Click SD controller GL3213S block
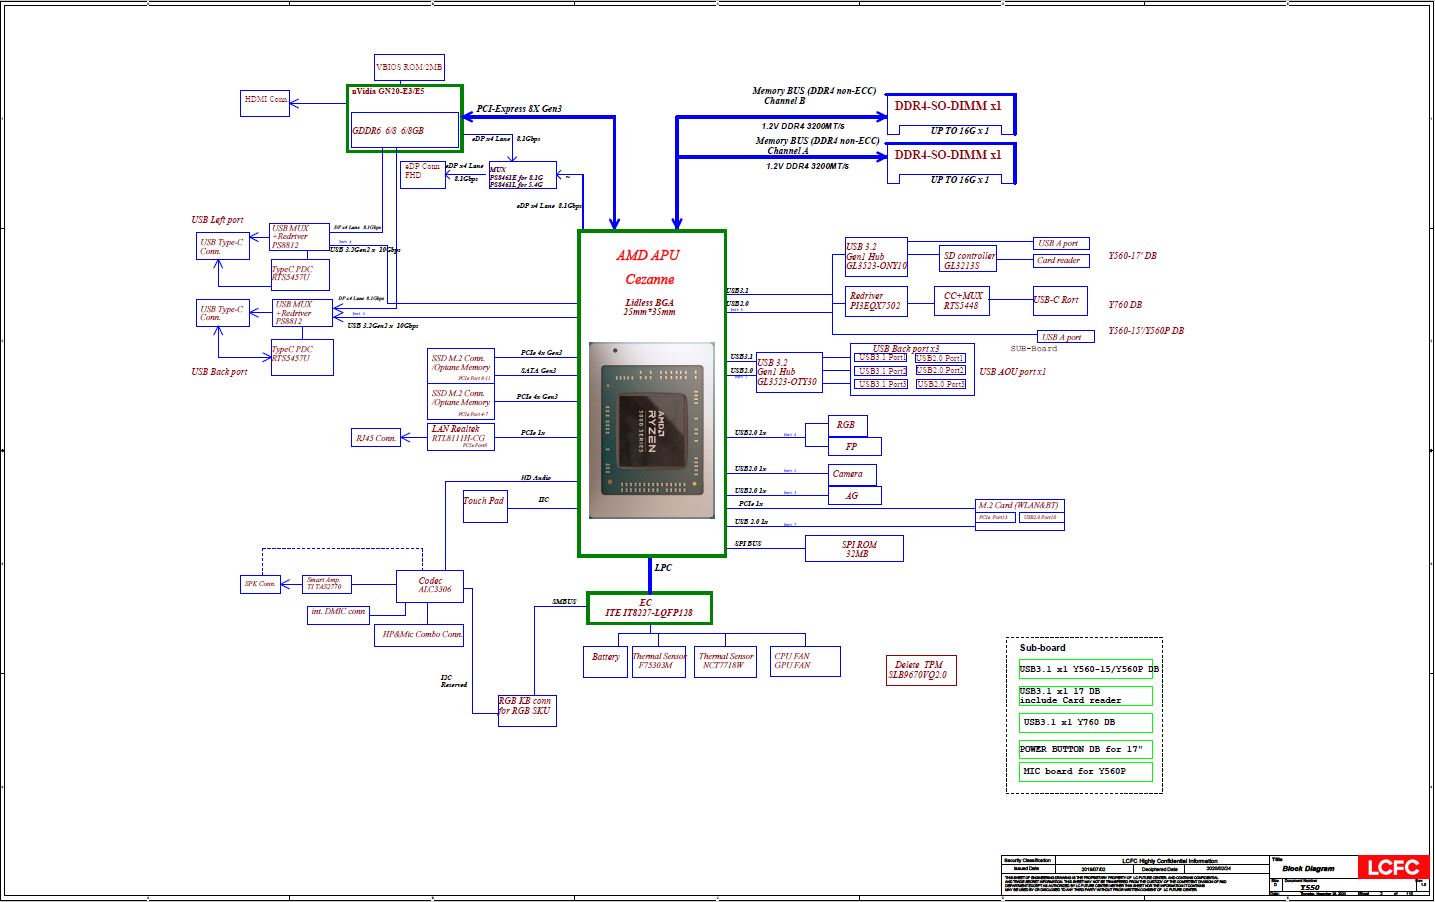Screen dimensions: 1435x902 click(x=969, y=260)
